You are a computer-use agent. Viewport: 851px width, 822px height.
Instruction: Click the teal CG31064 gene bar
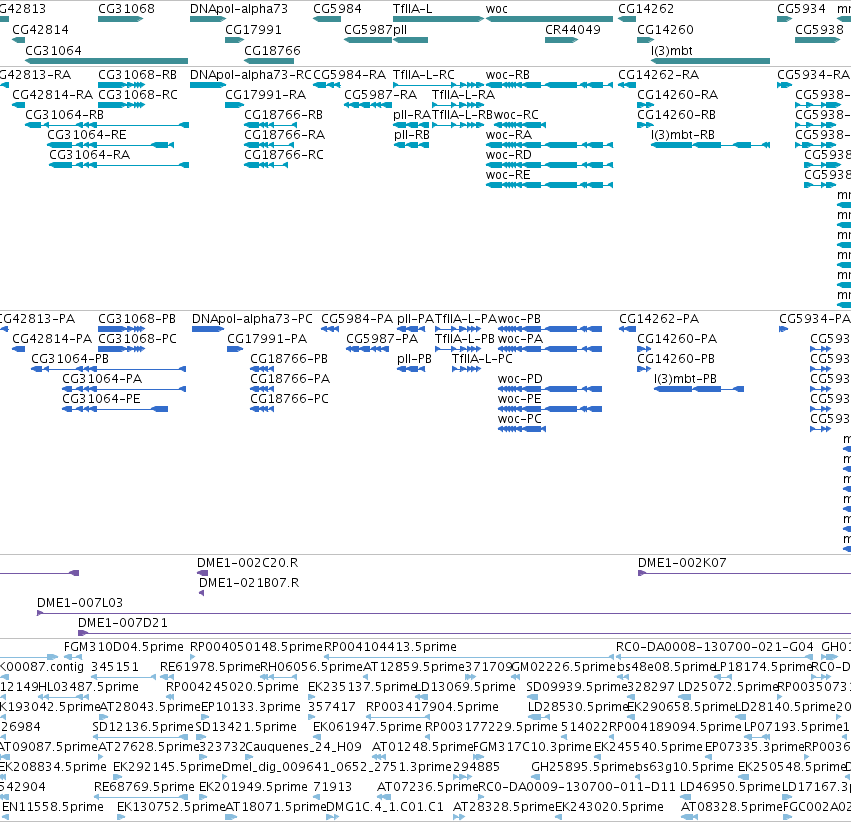(106, 61)
